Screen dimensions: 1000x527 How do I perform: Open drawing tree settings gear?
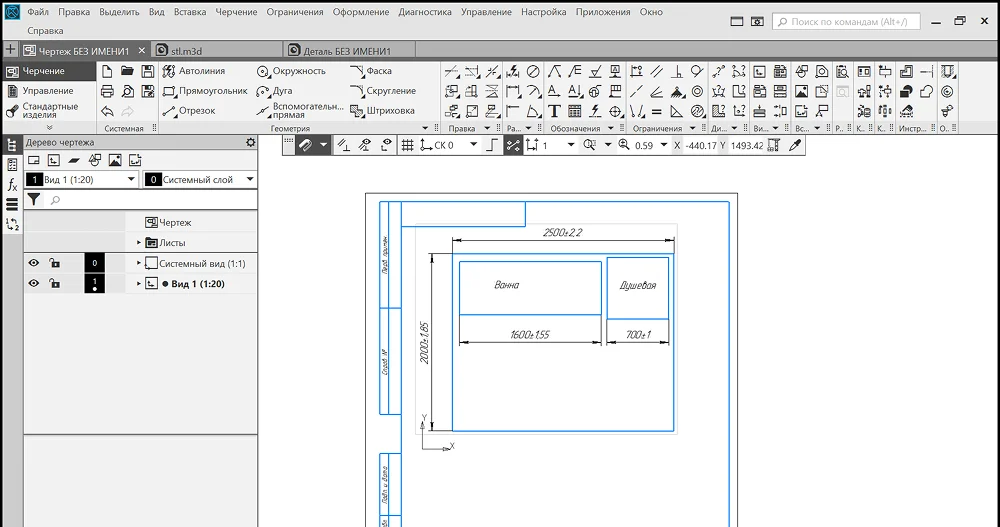coord(251,143)
